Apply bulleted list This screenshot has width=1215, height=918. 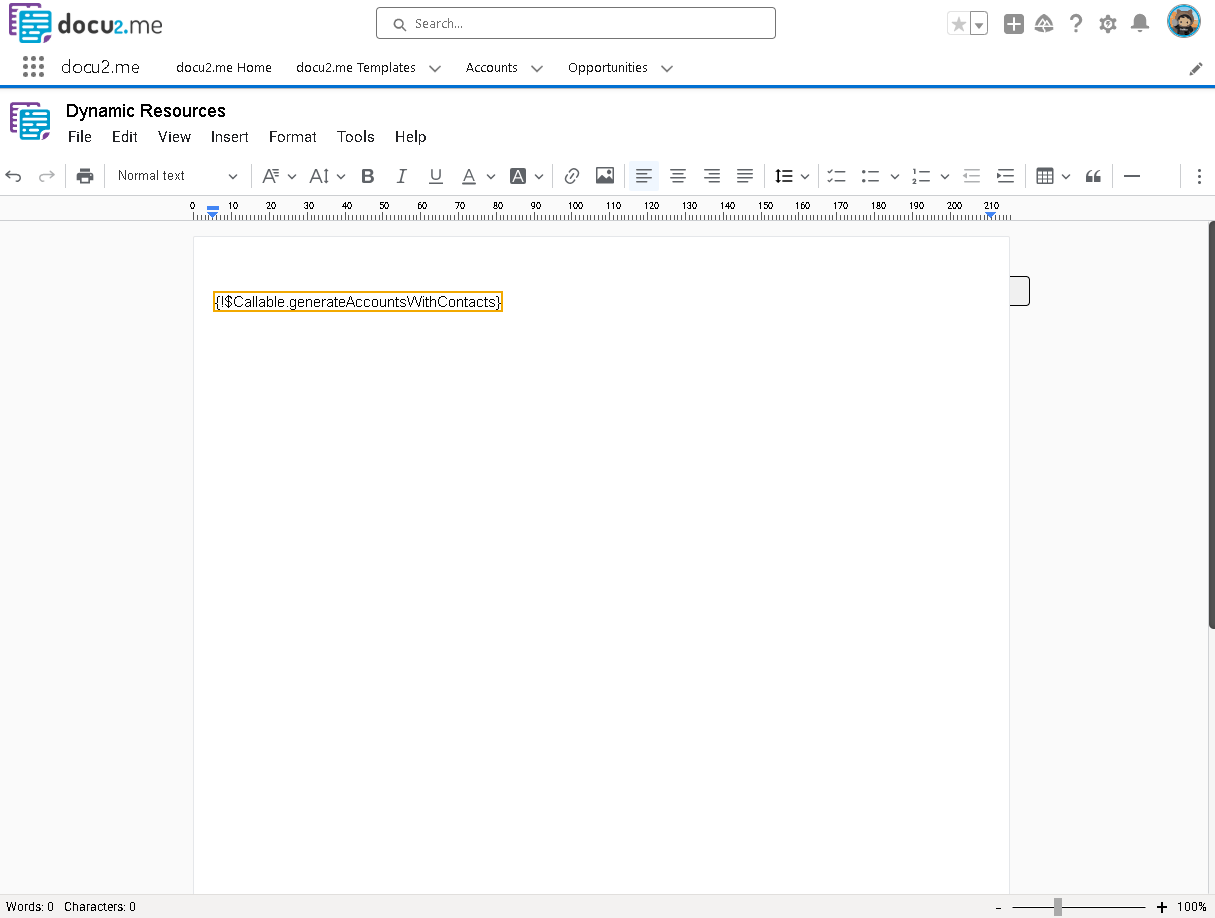click(x=871, y=176)
